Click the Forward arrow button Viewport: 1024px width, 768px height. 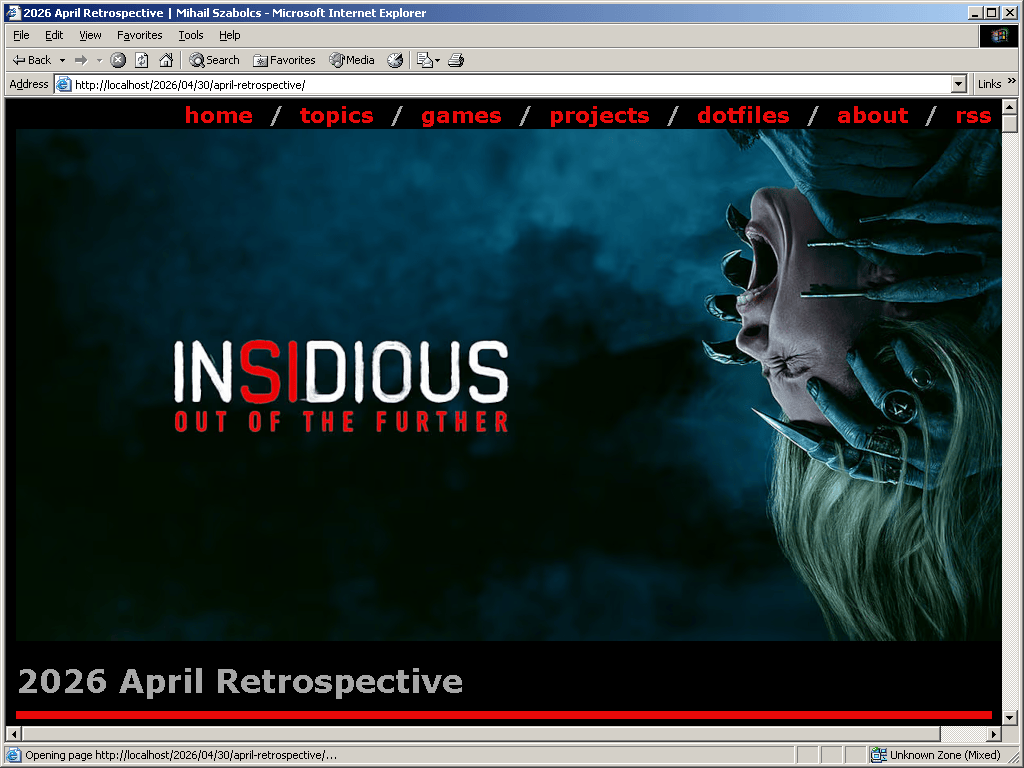[81, 60]
